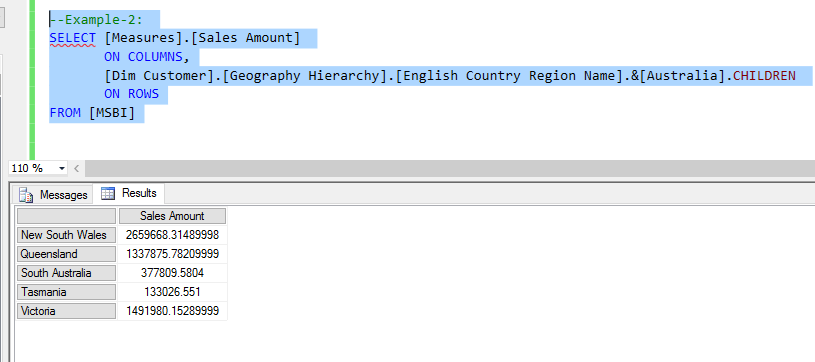815x362 pixels.
Task: Click the horizontal scrollbar left arrow
Action: click(x=76, y=169)
